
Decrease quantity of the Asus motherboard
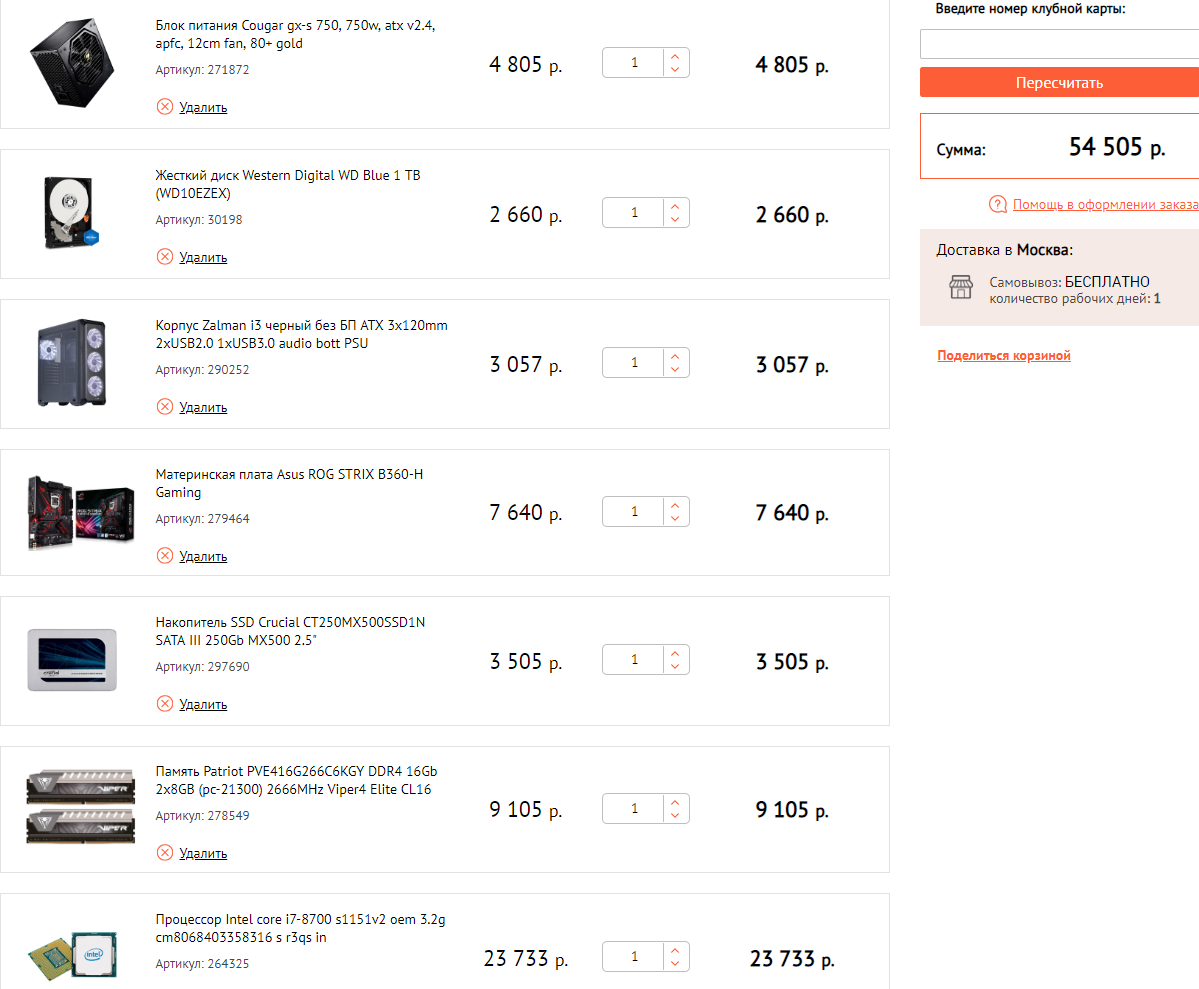[x=675, y=518]
